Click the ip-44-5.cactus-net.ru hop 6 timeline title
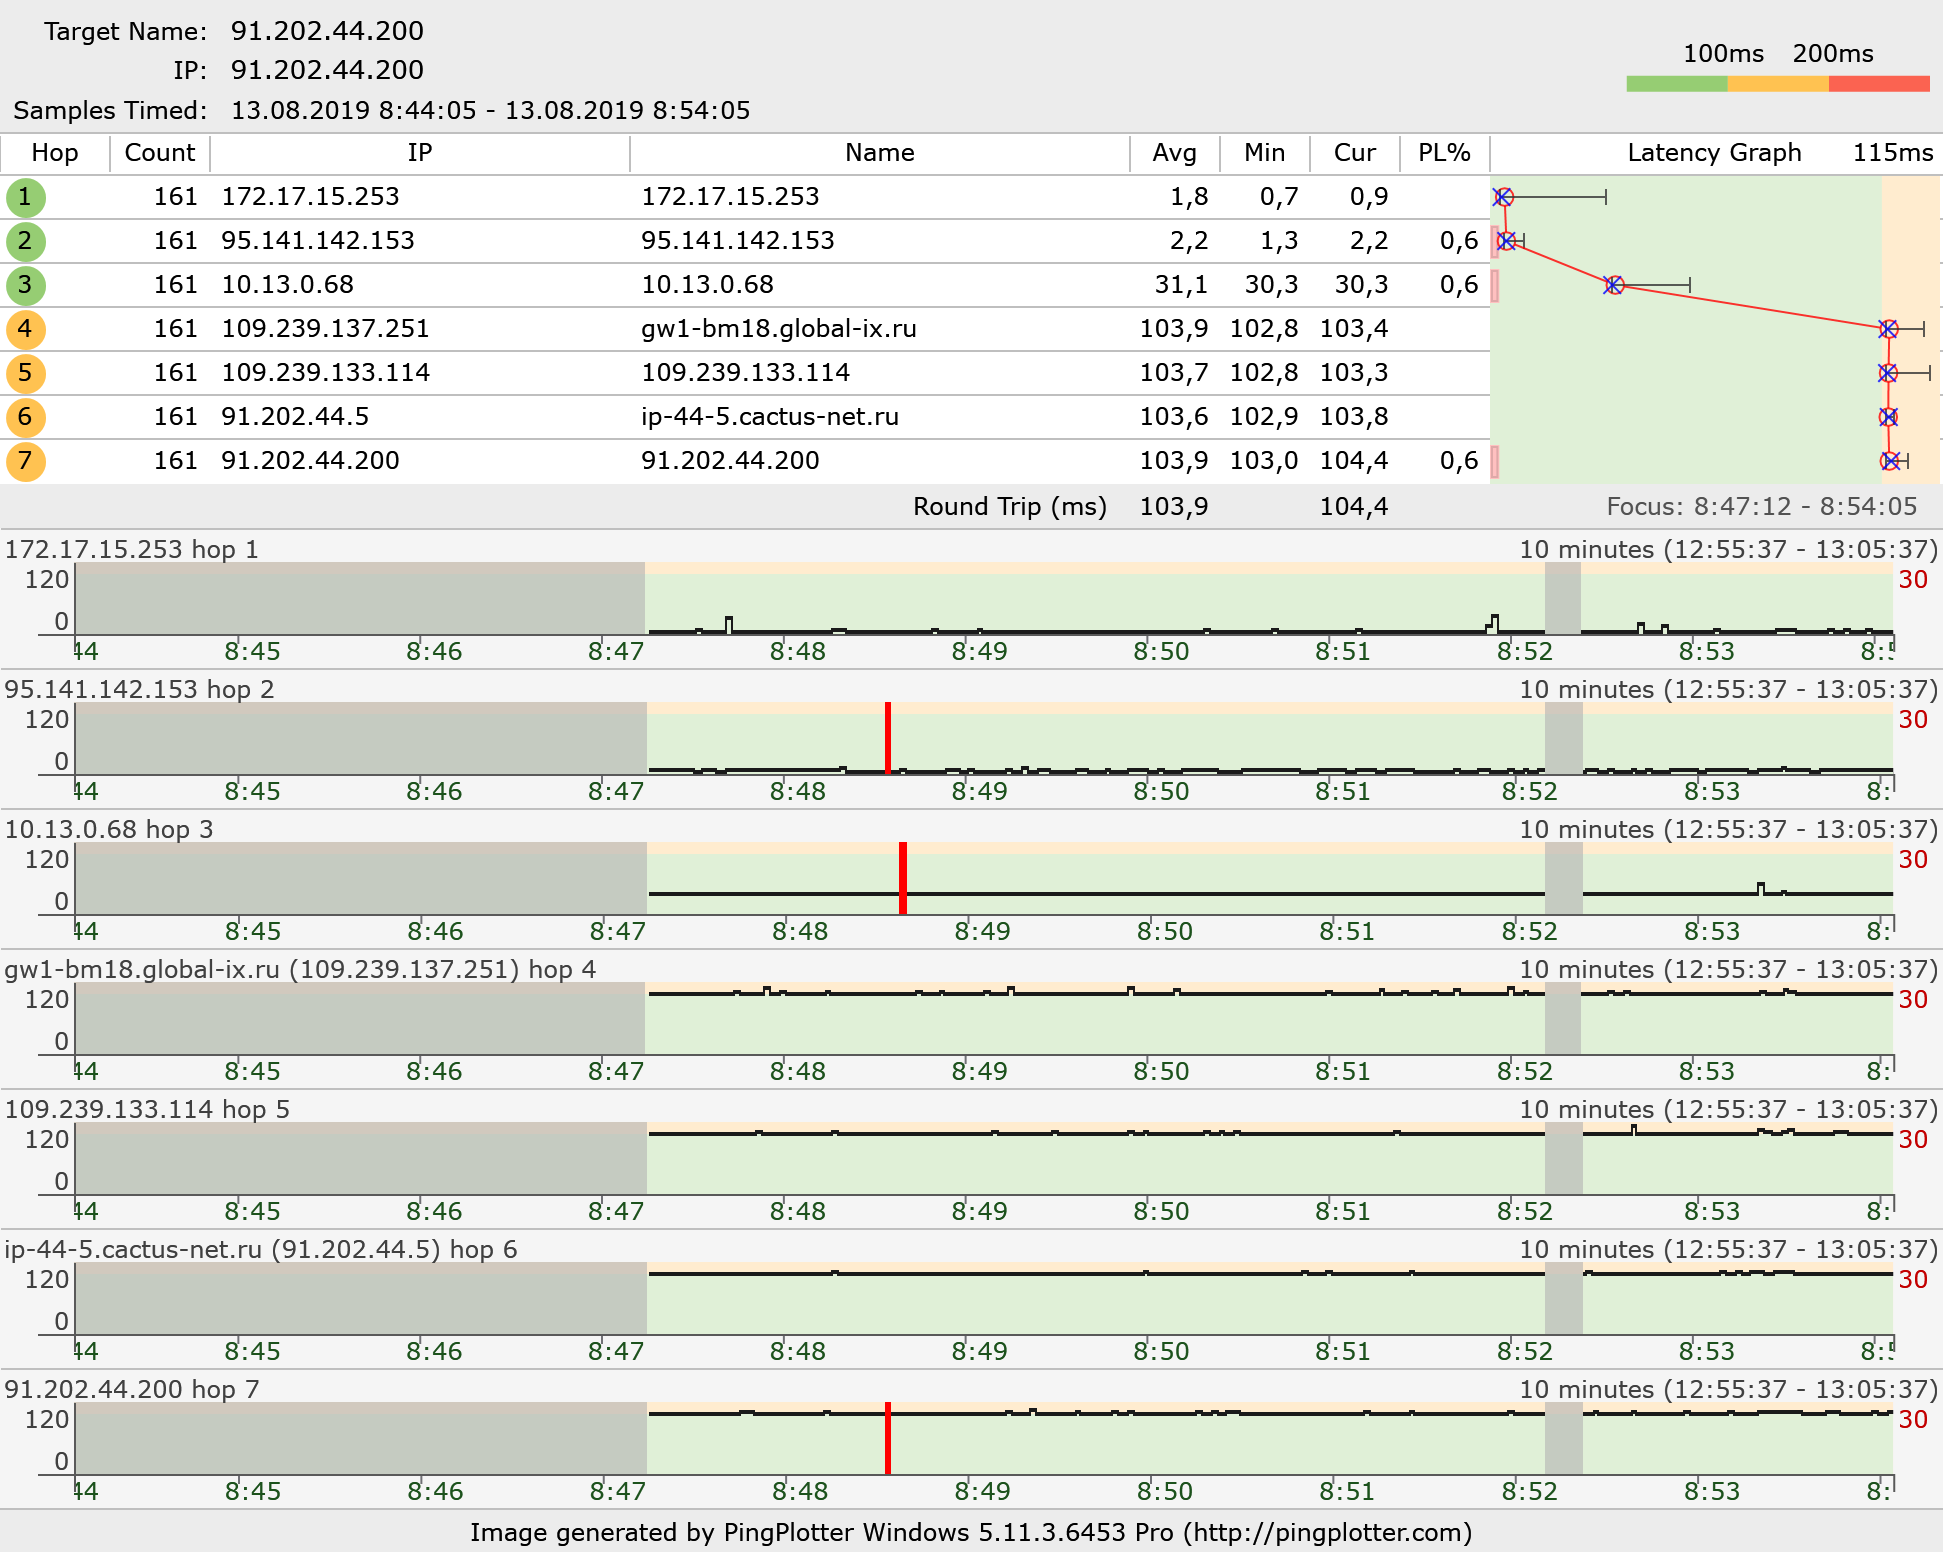The height and width of the screenshot is (1552, 1943). (x=261, y=1249)
